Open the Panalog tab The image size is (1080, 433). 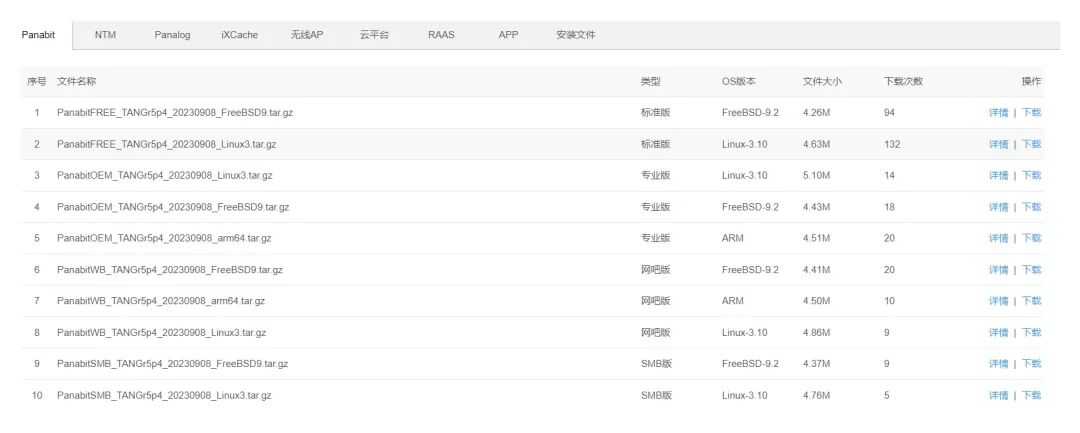coord(172,35)
